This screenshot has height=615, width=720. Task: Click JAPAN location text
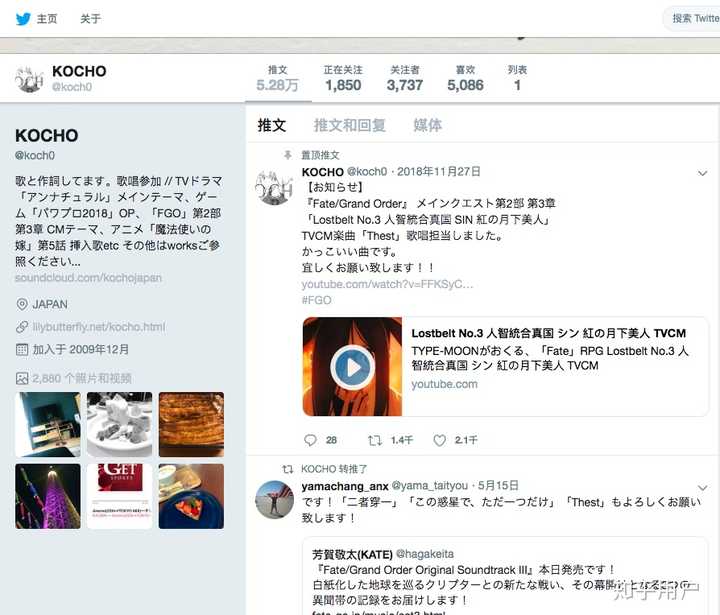point(50,305)
